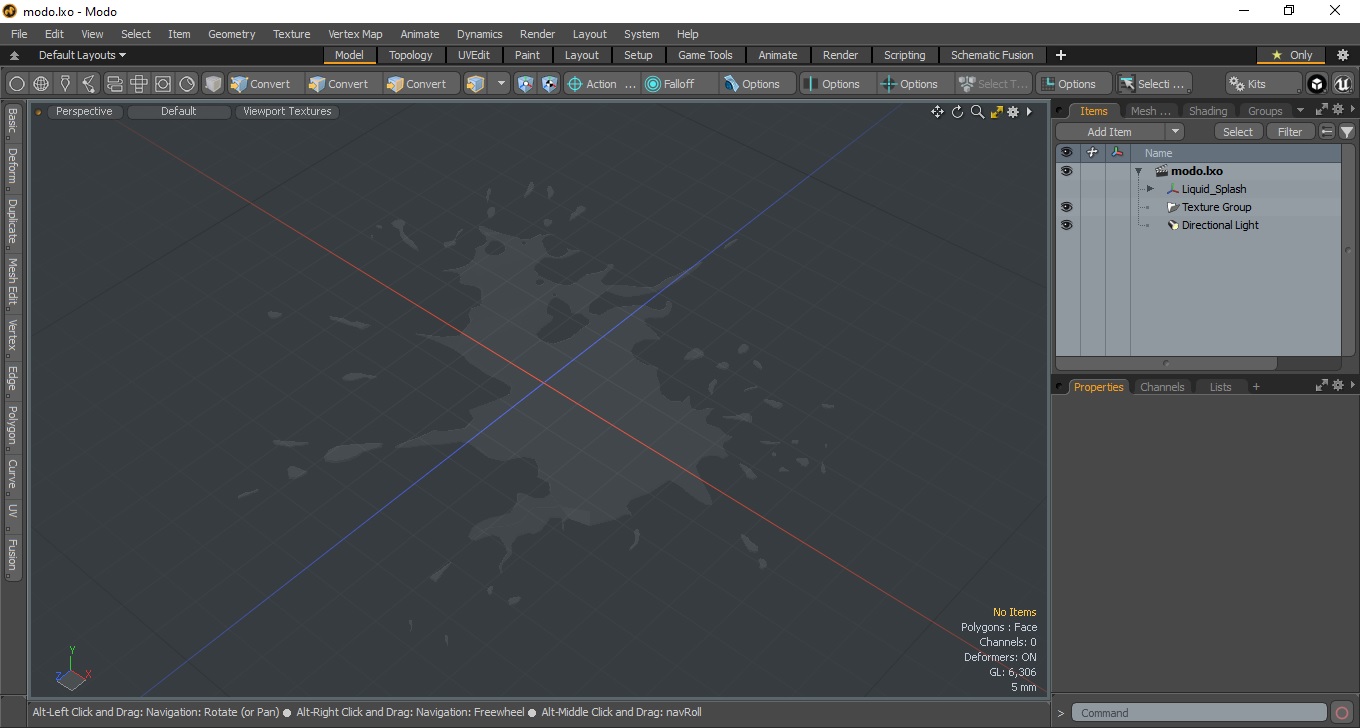Click the viewport pan arrows icon
Screen dimensions: 1360x728
[x=937, y=112]
